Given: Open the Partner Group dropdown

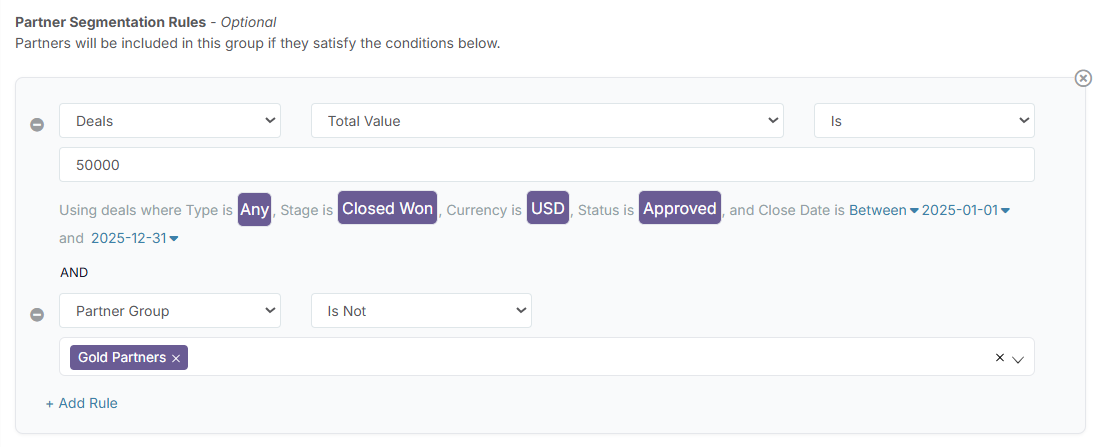Looking at the screenshot, I should (x=170, y=311).
